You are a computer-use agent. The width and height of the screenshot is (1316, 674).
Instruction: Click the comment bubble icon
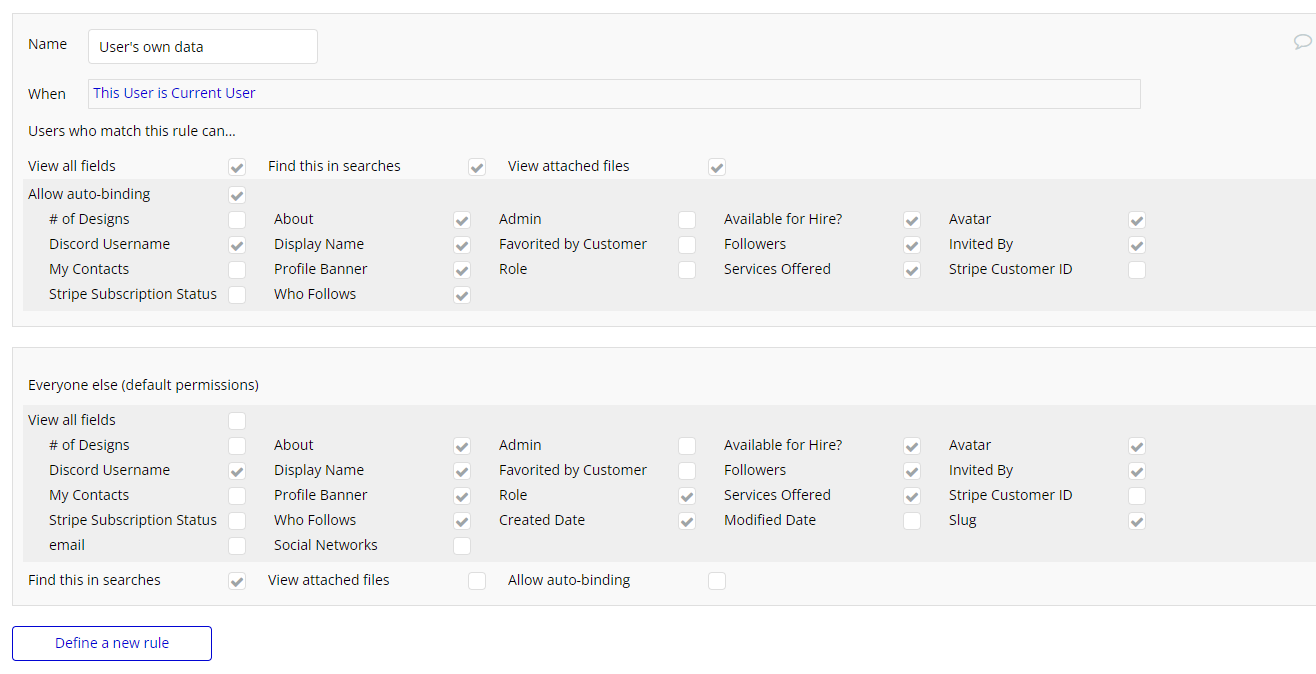coord(1302,42)
